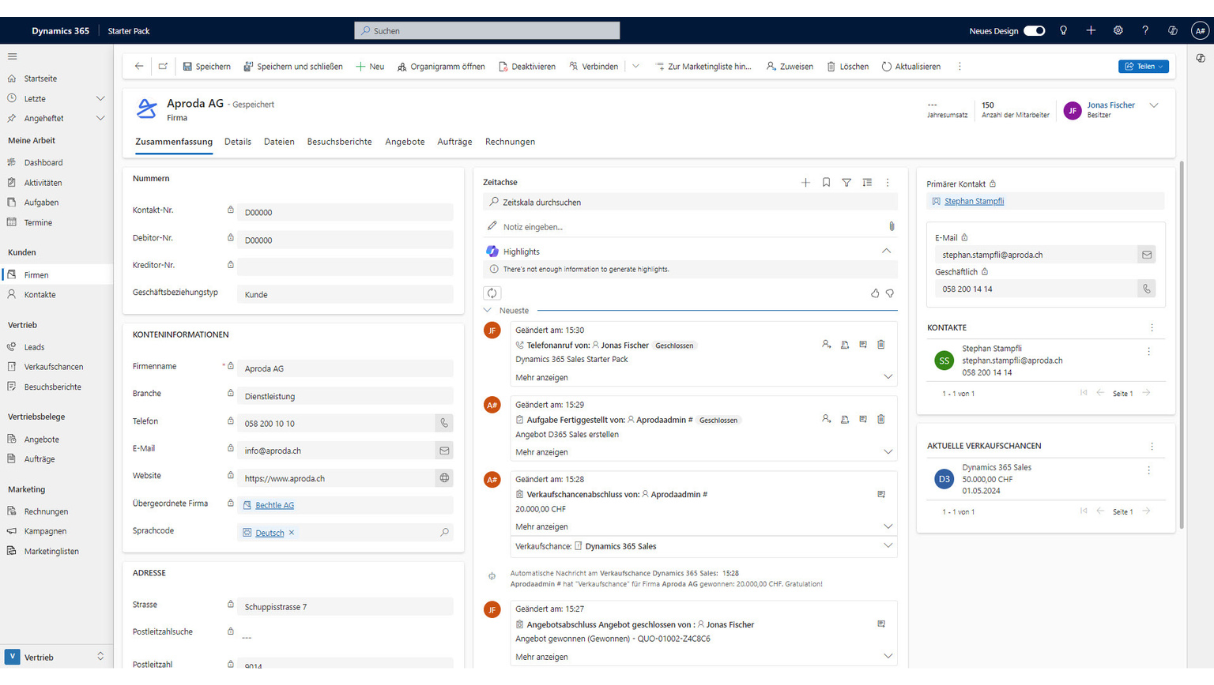Expand the Verkaufschance Dynamics 365 Sales row
Image resolution: width=1214 pixels, height=685 pixels.
click(888, 546)
